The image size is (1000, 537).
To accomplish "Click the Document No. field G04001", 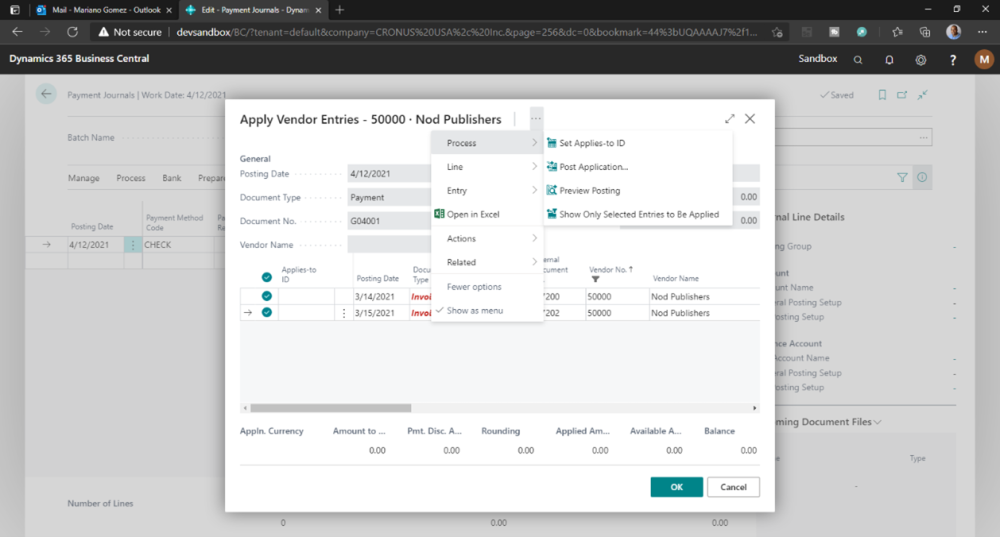I will 389,221.
